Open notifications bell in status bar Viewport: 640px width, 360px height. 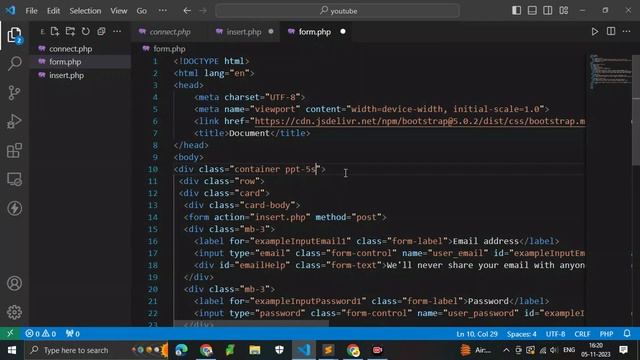click(627, 333)
